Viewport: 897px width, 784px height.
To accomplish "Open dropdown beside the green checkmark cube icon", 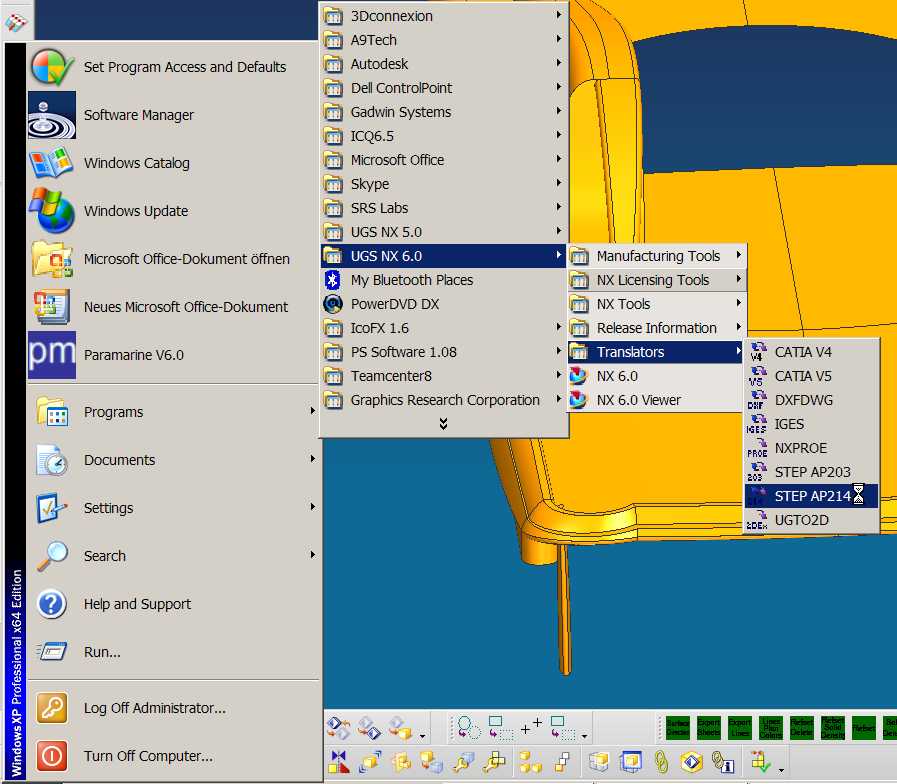I will tap(781, 770).
